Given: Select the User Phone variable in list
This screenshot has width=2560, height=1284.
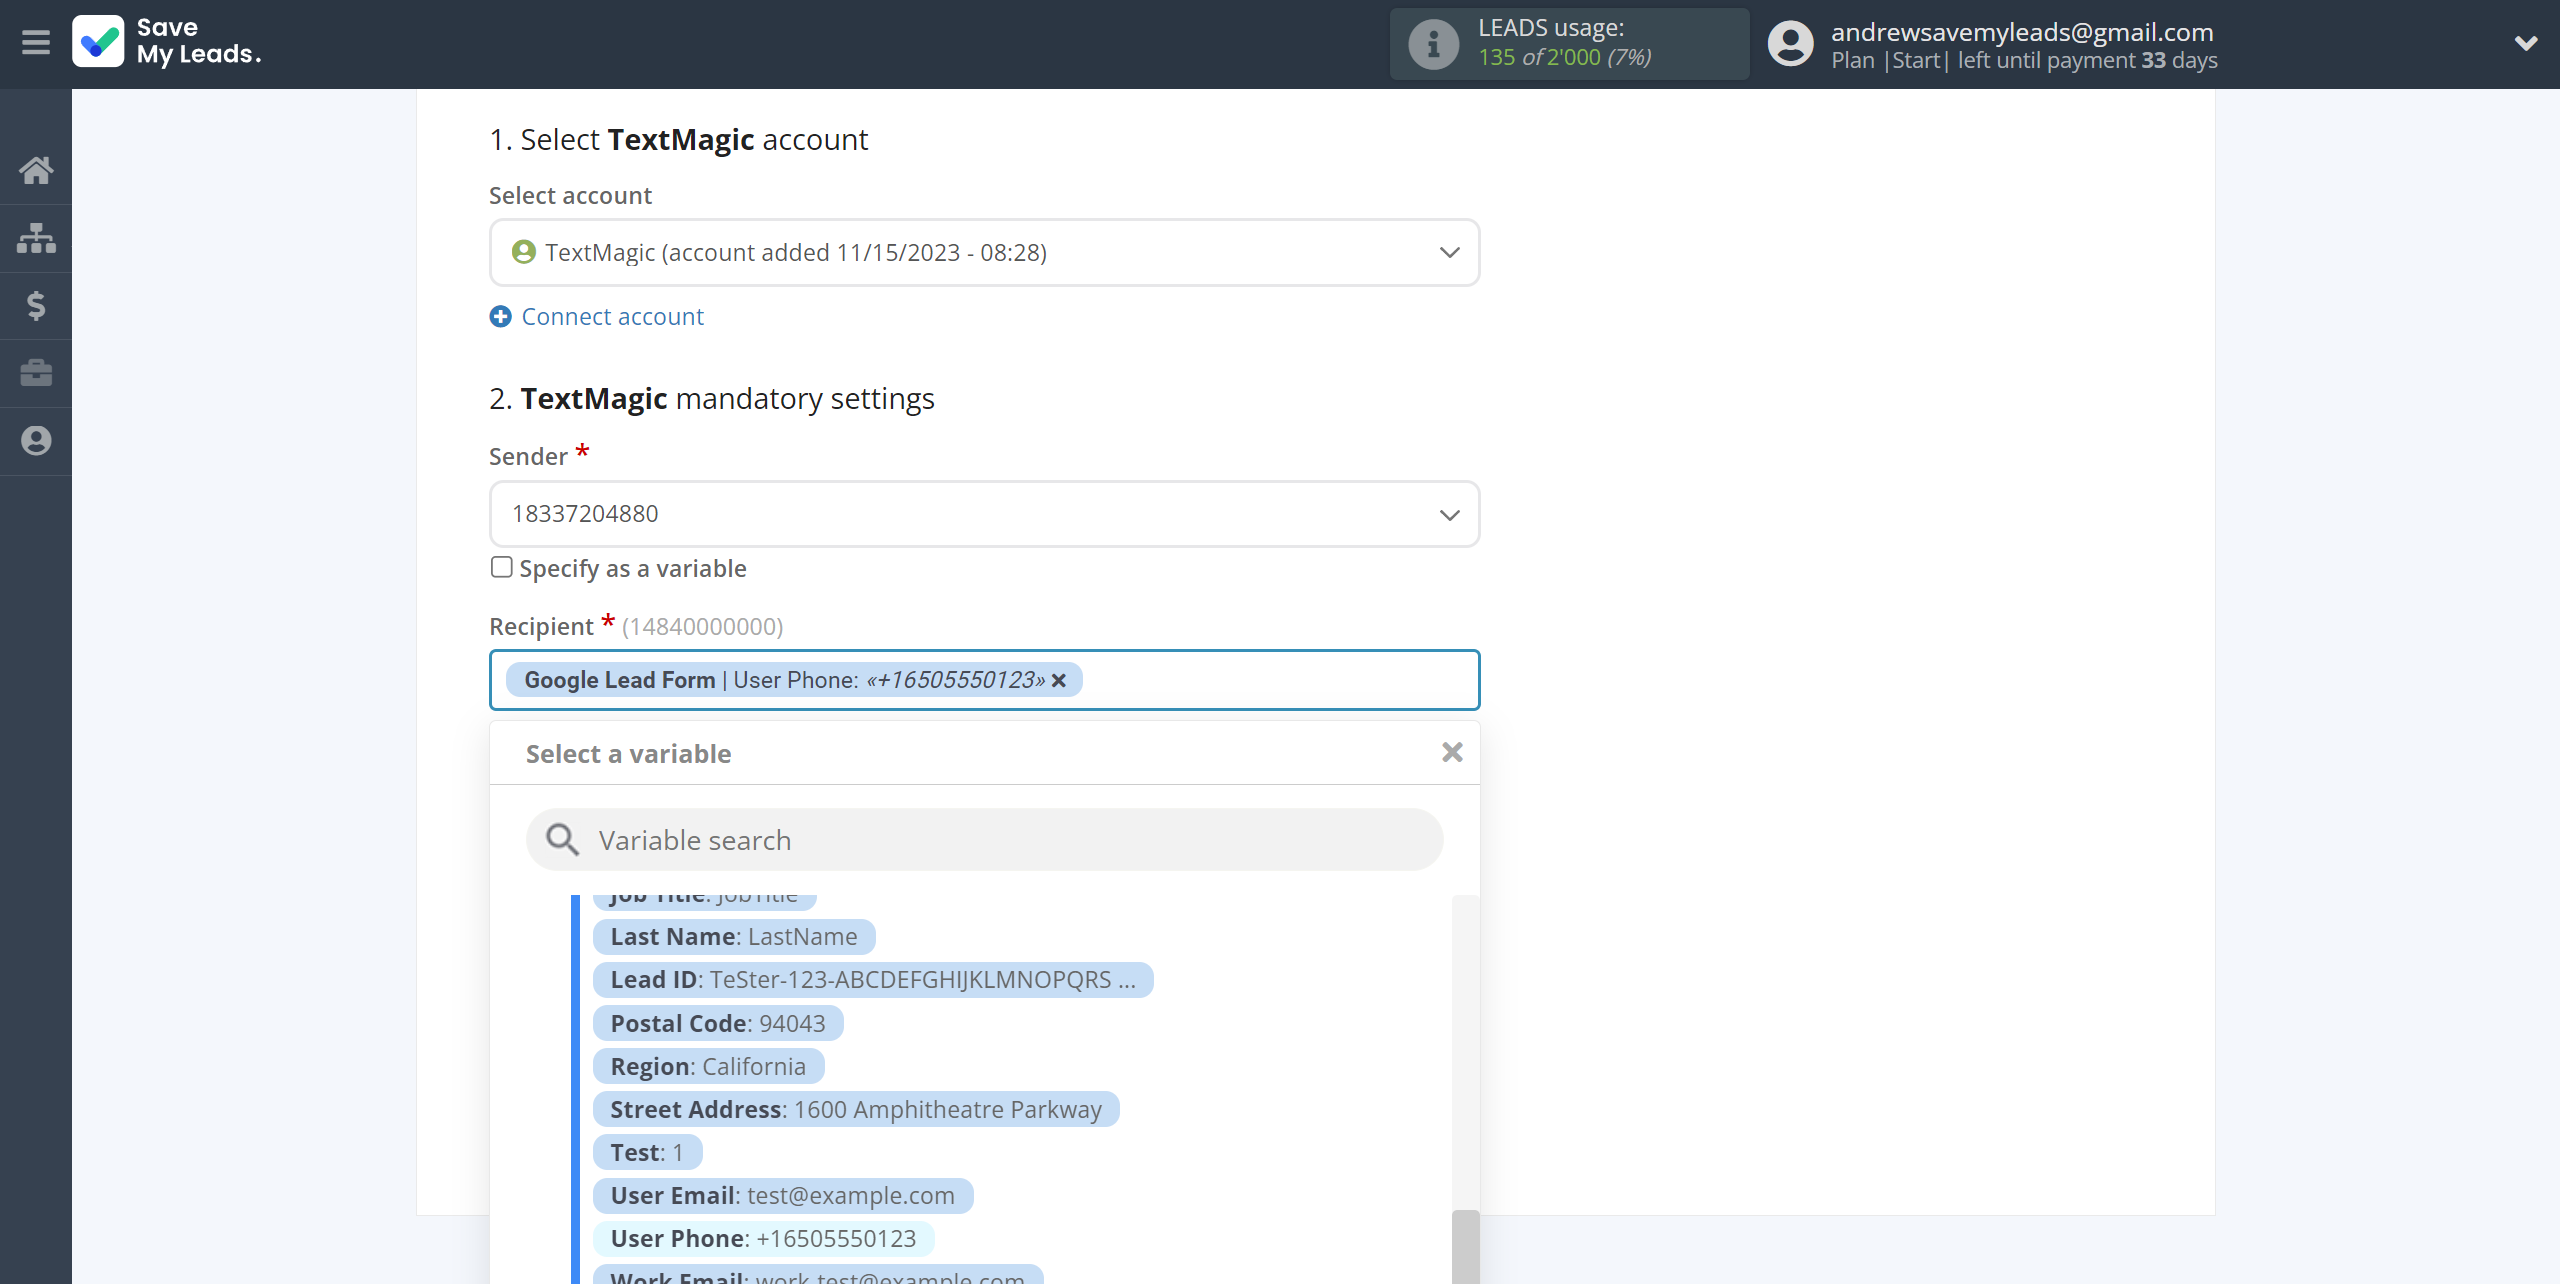Looking at the screenshot, I should [x=763, y=1239].
